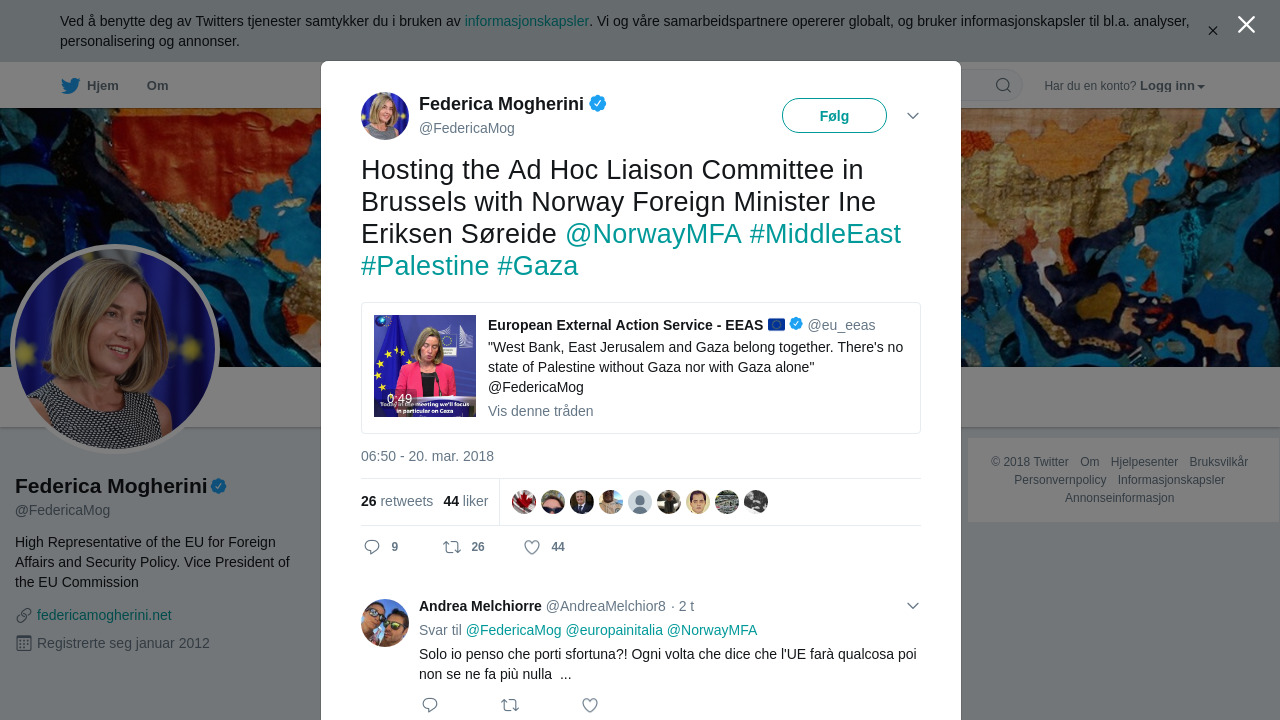This screenshot has width=1280, height=720.
Task: Expand options chevron on Andrea Melchiorre's reply
Action: point(913,606)
